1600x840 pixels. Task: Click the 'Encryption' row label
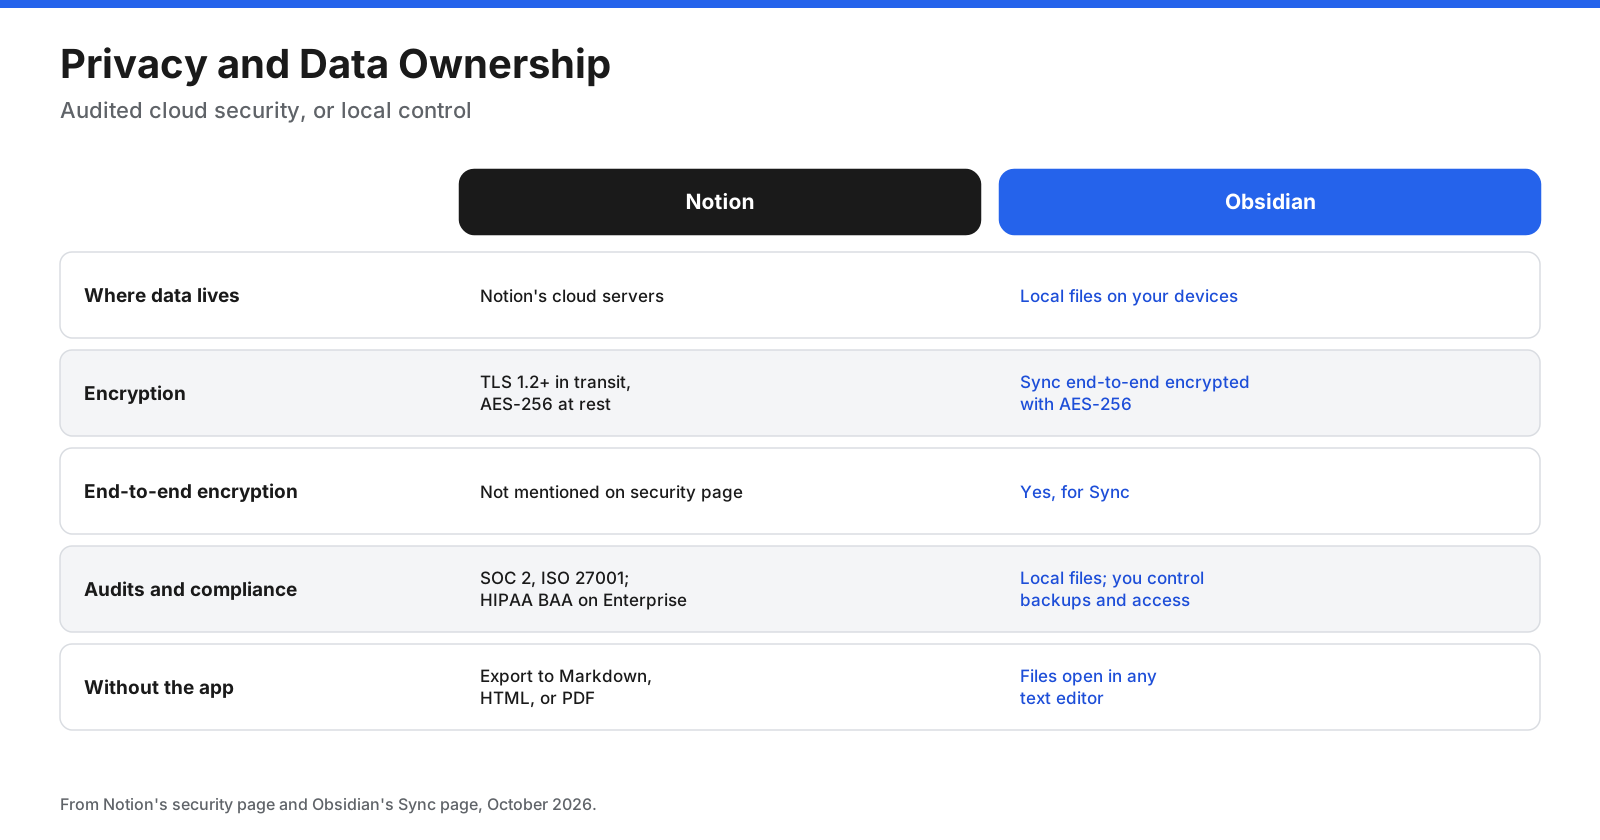pyautogui.click(x=135, y=393)
